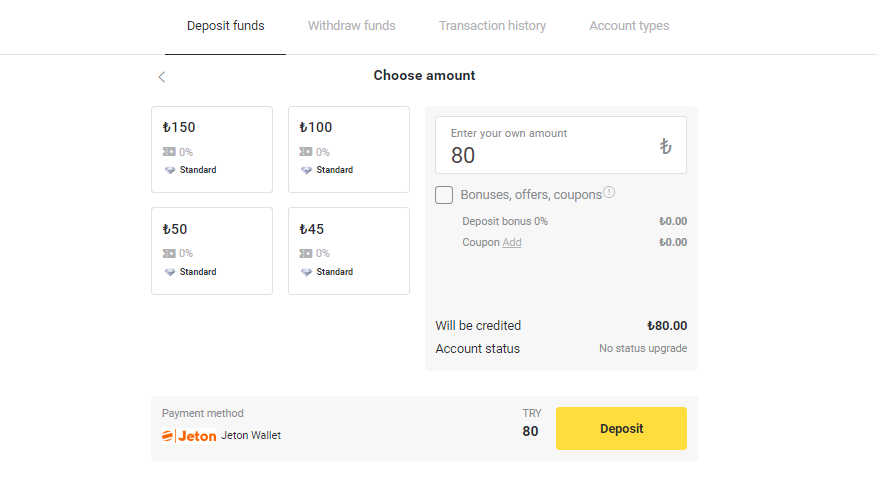
Task: Click the bonus ticket icon in the ₺150 card
Action: click(169, 151)
